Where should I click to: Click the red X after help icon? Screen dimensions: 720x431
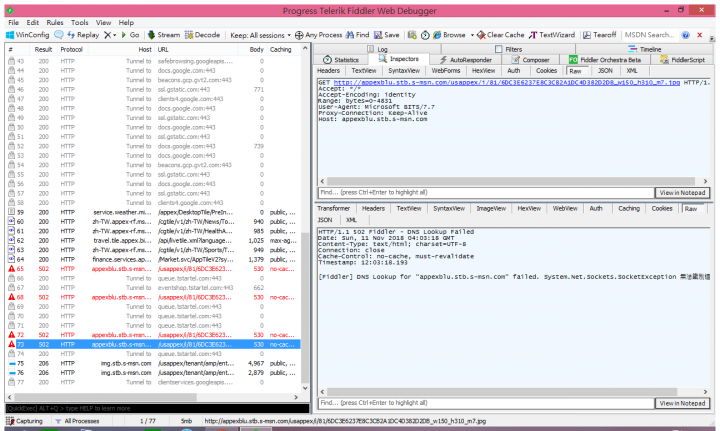[700, 35]
